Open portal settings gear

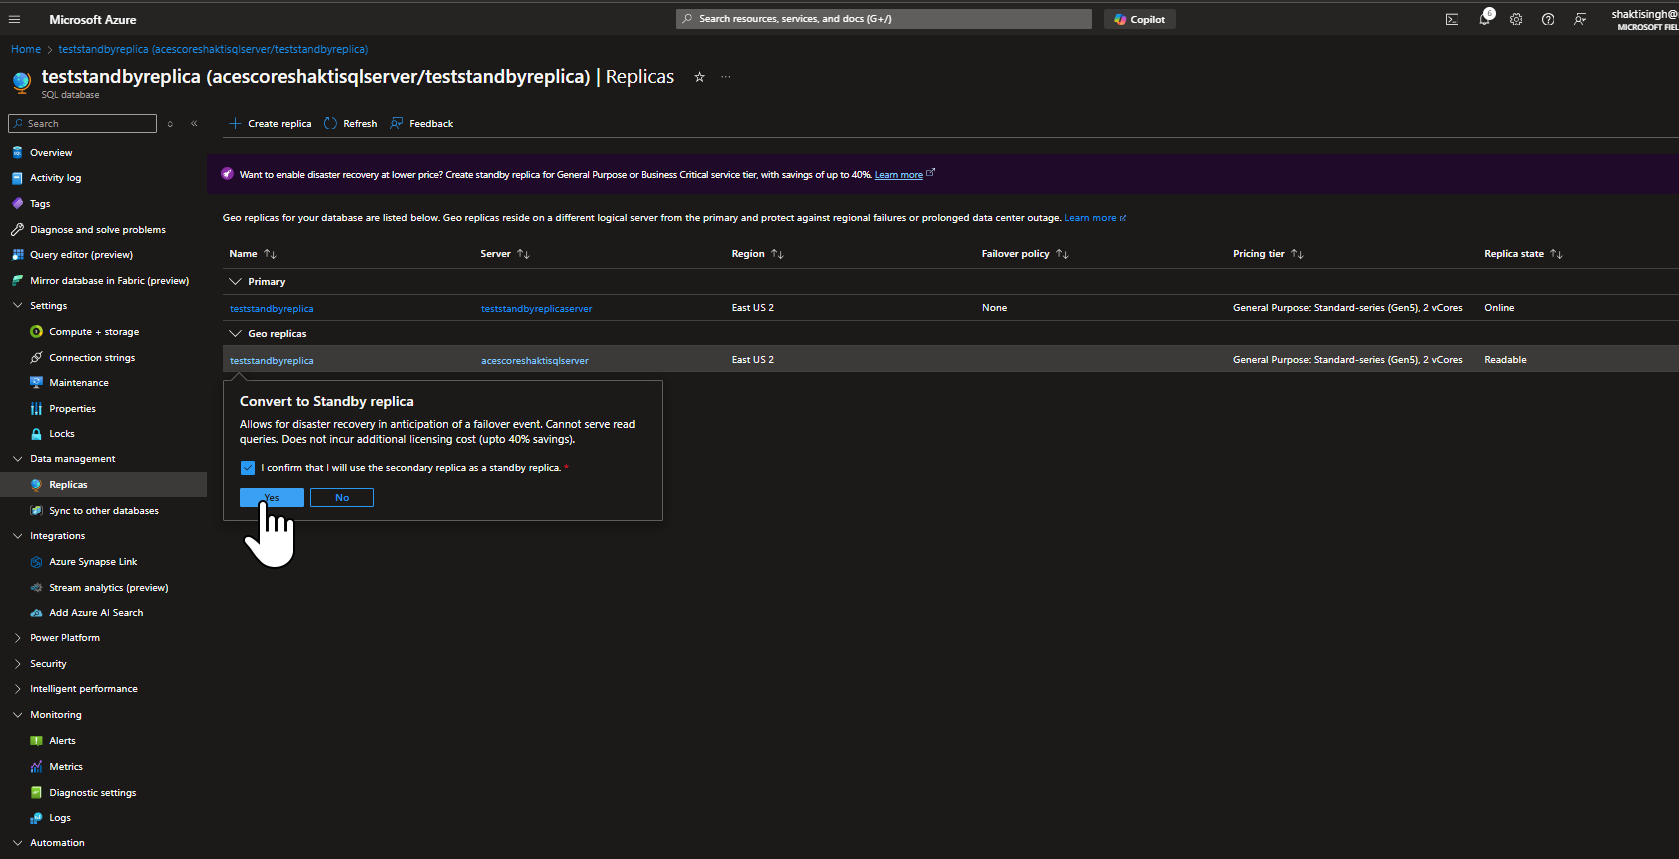tap(1516, 19)
